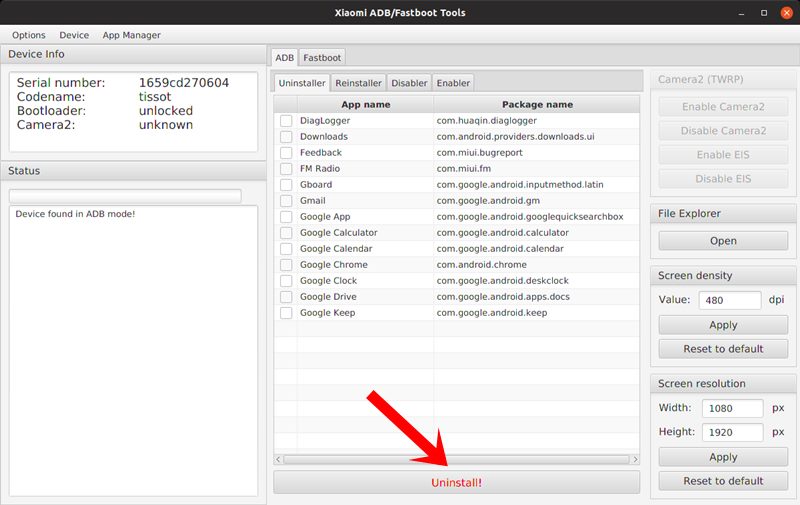Tick the Downloads app checkbox
The width and height of the screenshot is (800, 505).
point(286,137)
